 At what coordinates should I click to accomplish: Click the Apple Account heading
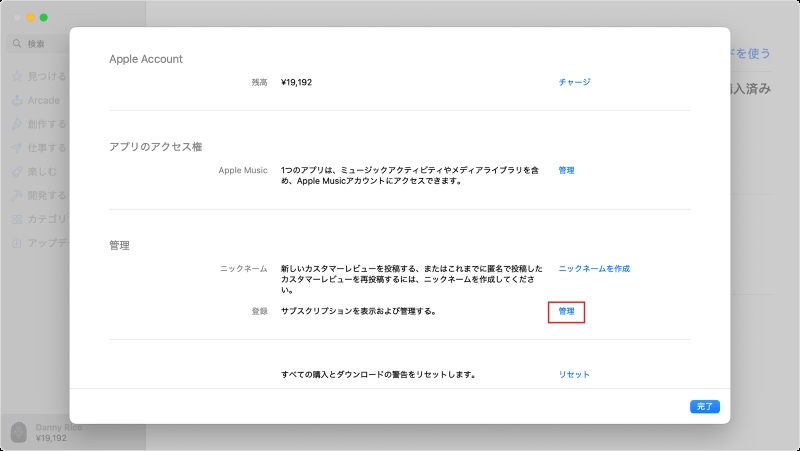(x=146, y=59)
